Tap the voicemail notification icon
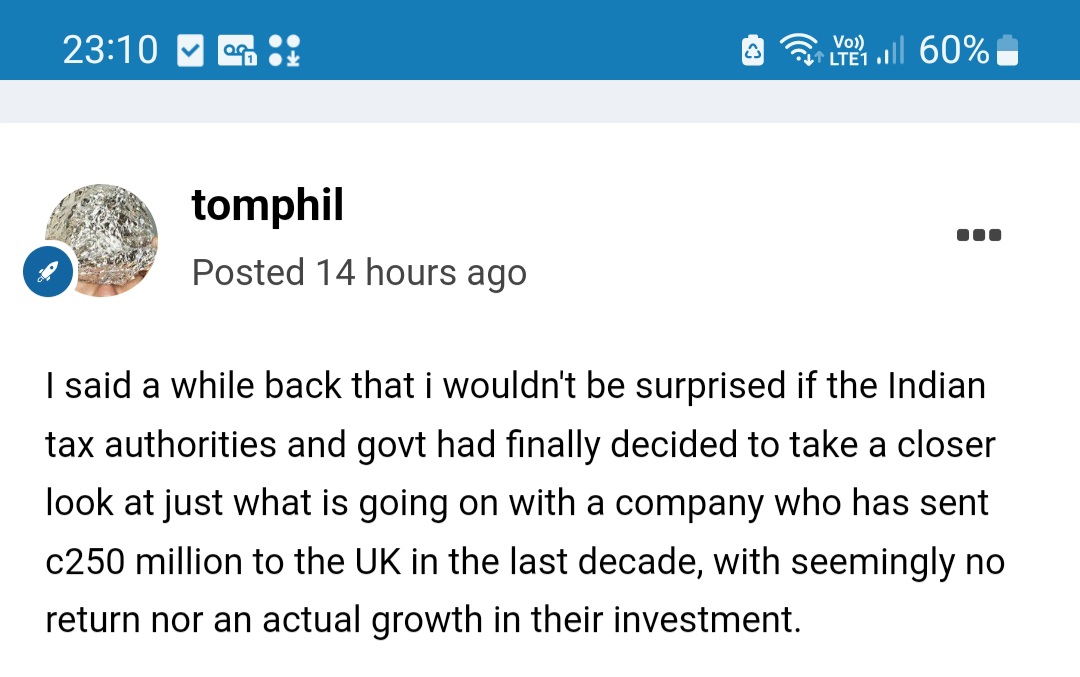 coord(237,51)
